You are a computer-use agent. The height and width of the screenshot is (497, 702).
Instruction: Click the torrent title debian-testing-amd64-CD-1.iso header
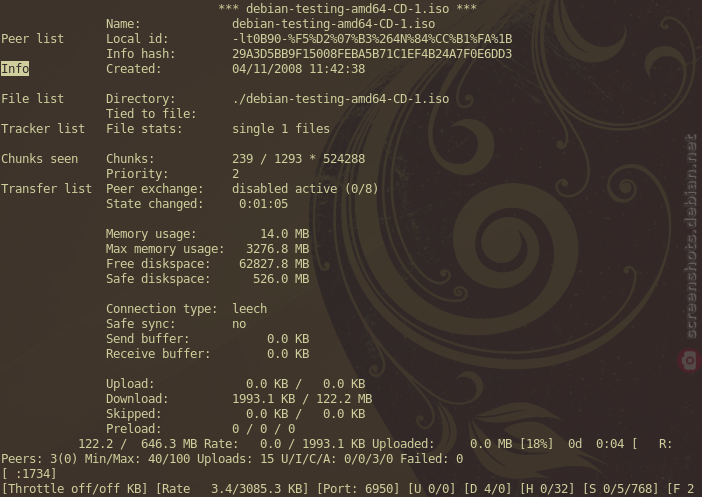(x=347, y=9)
